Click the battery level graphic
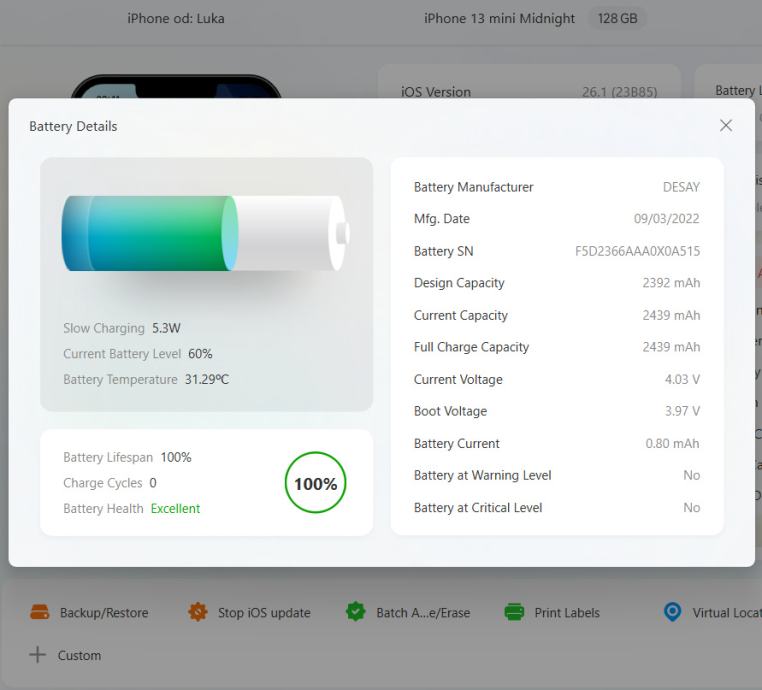Screen dimensions: 762x690 (205, 233)
